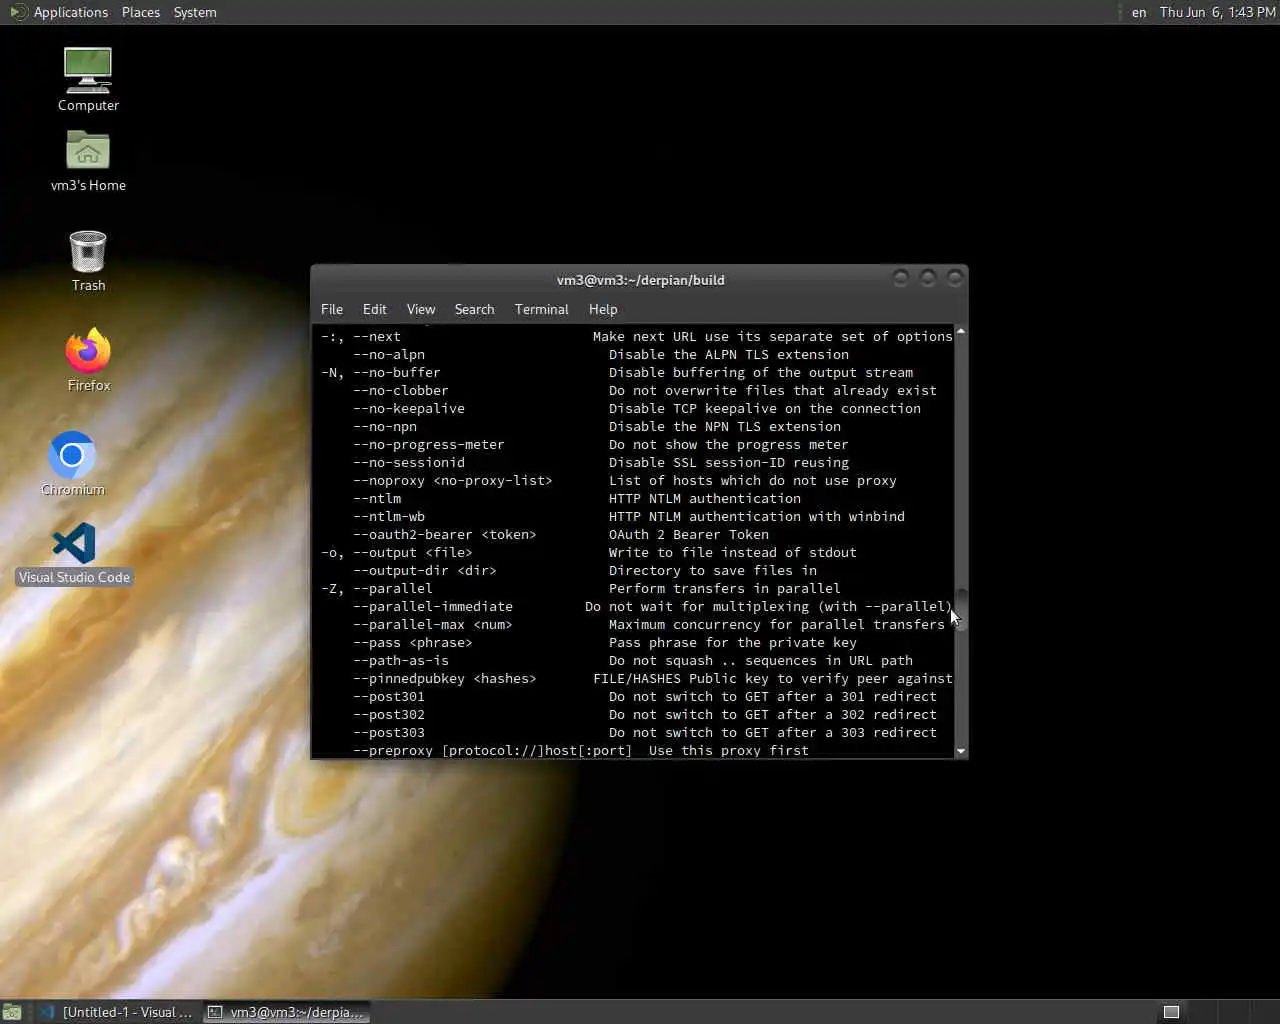Open the terminal Search menu
The height and width of the screenshot is (1024, 1280).
pos(474,309)
